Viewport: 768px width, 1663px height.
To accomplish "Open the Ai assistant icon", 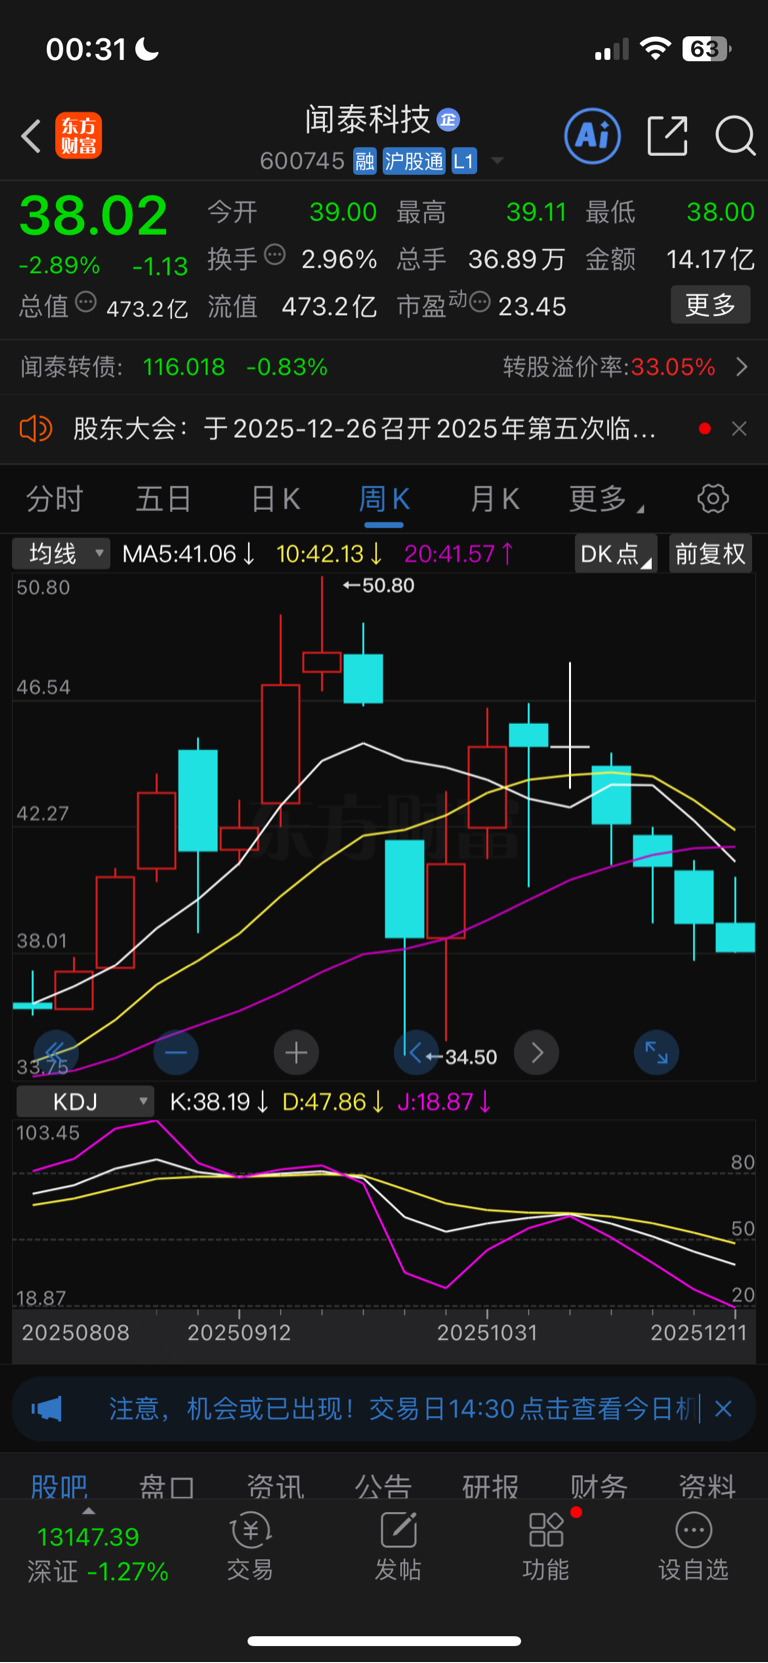I will (593, 135).
